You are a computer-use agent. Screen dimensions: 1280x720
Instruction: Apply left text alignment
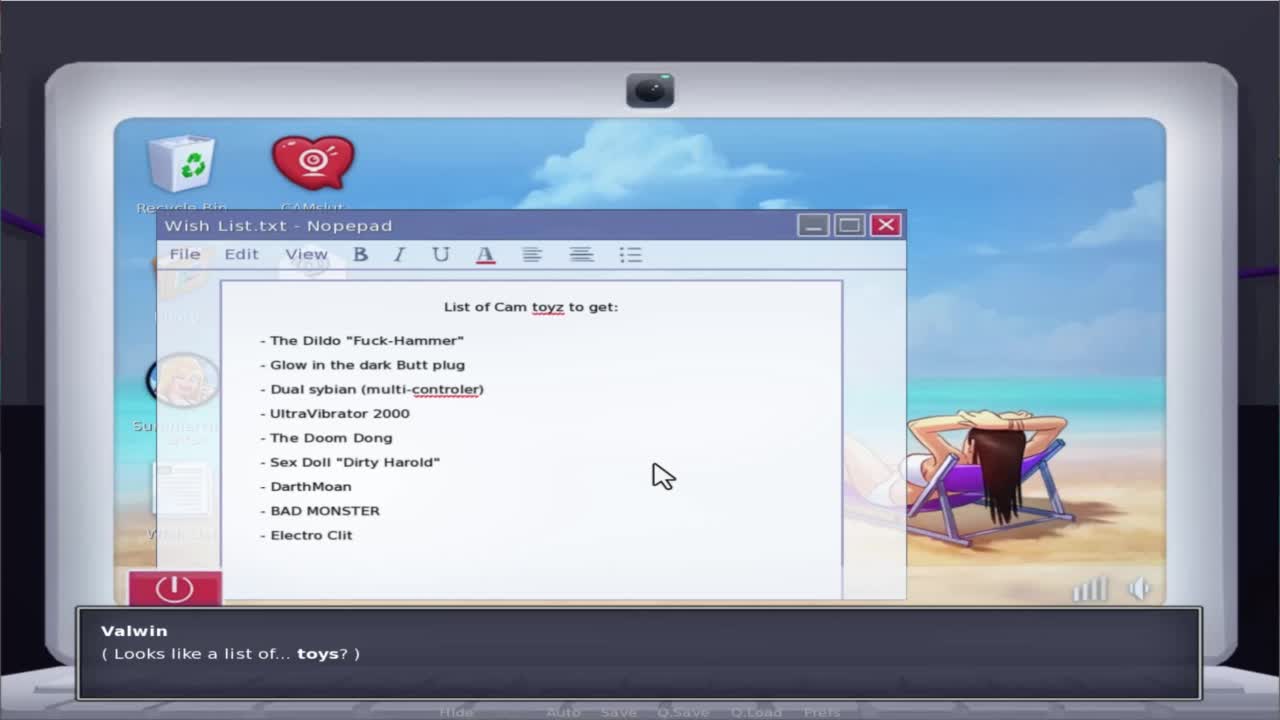click(532, 255)
